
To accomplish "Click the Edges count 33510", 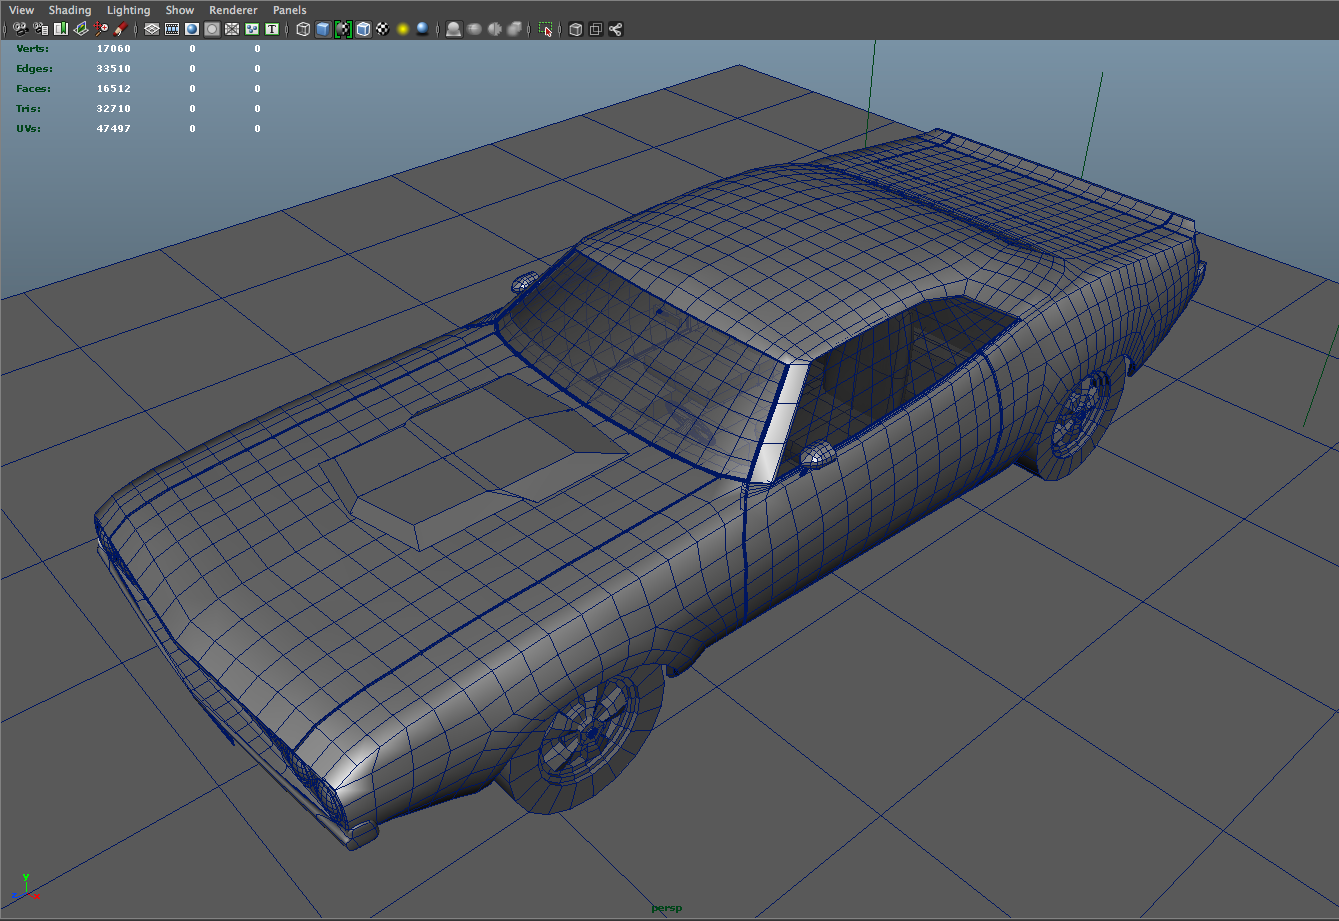I will [113, 68].
